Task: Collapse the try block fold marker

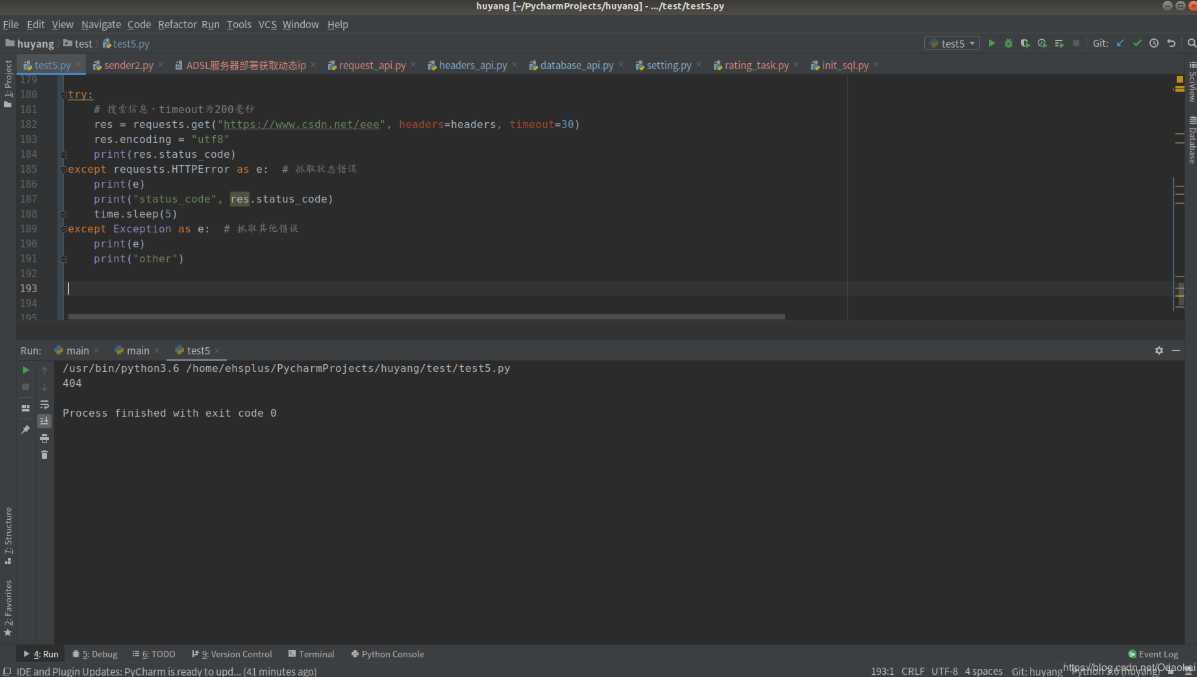Action: click(63, 95)
